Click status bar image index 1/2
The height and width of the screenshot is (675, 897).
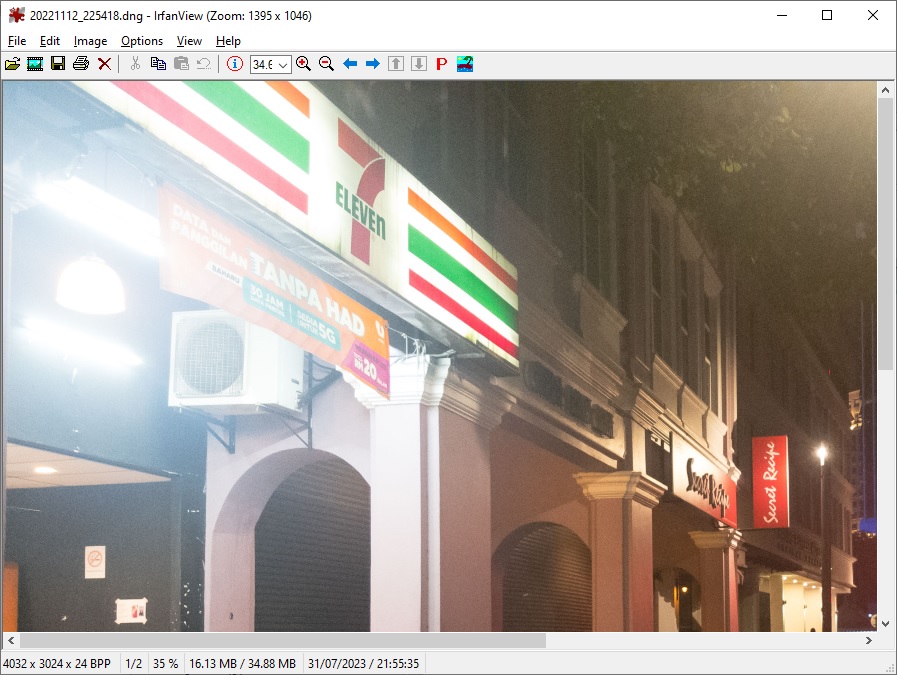(133, 664)
